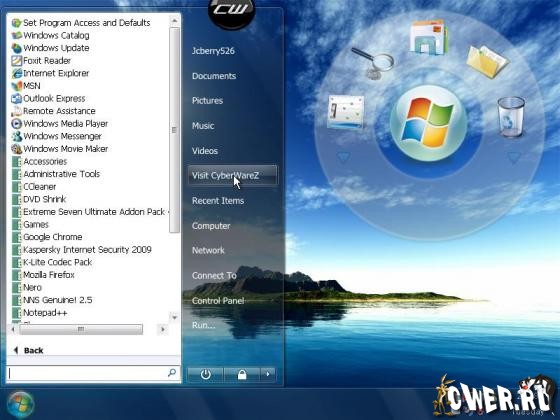Image resolution: width=560 pixels, height=420 pixels.
Task: Click Run... in Start menu
Action: [x=204, y=325]
